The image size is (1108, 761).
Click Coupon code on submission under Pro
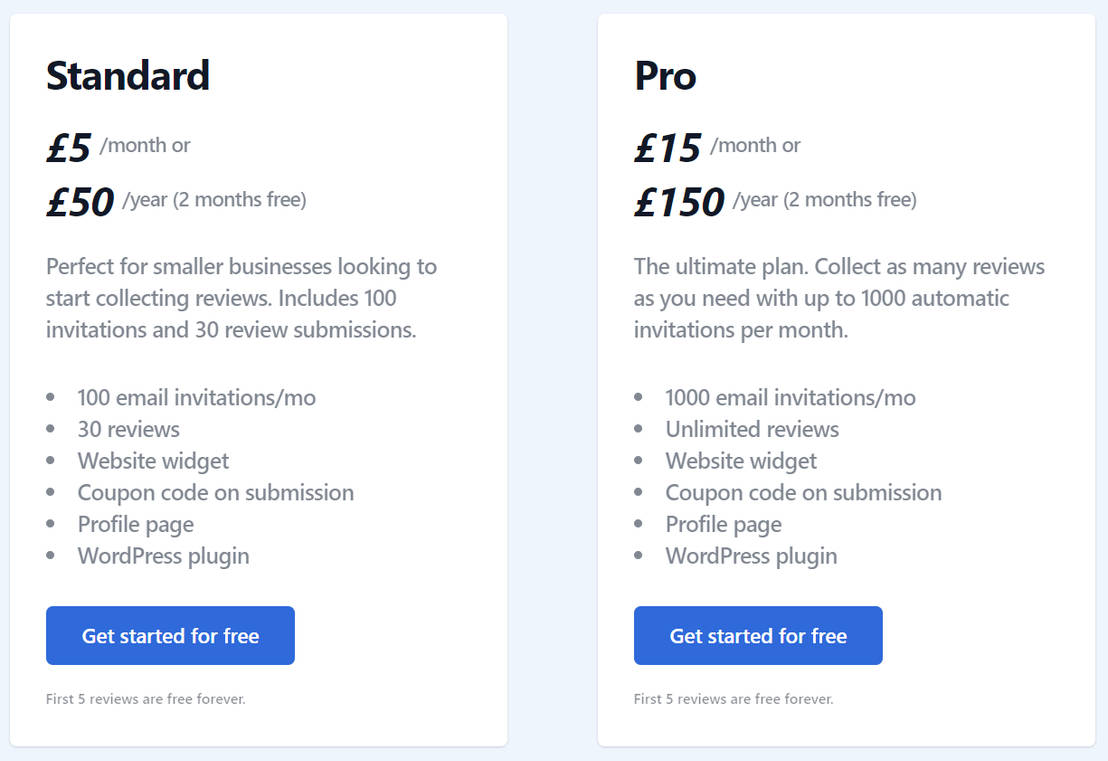[803, 493]
